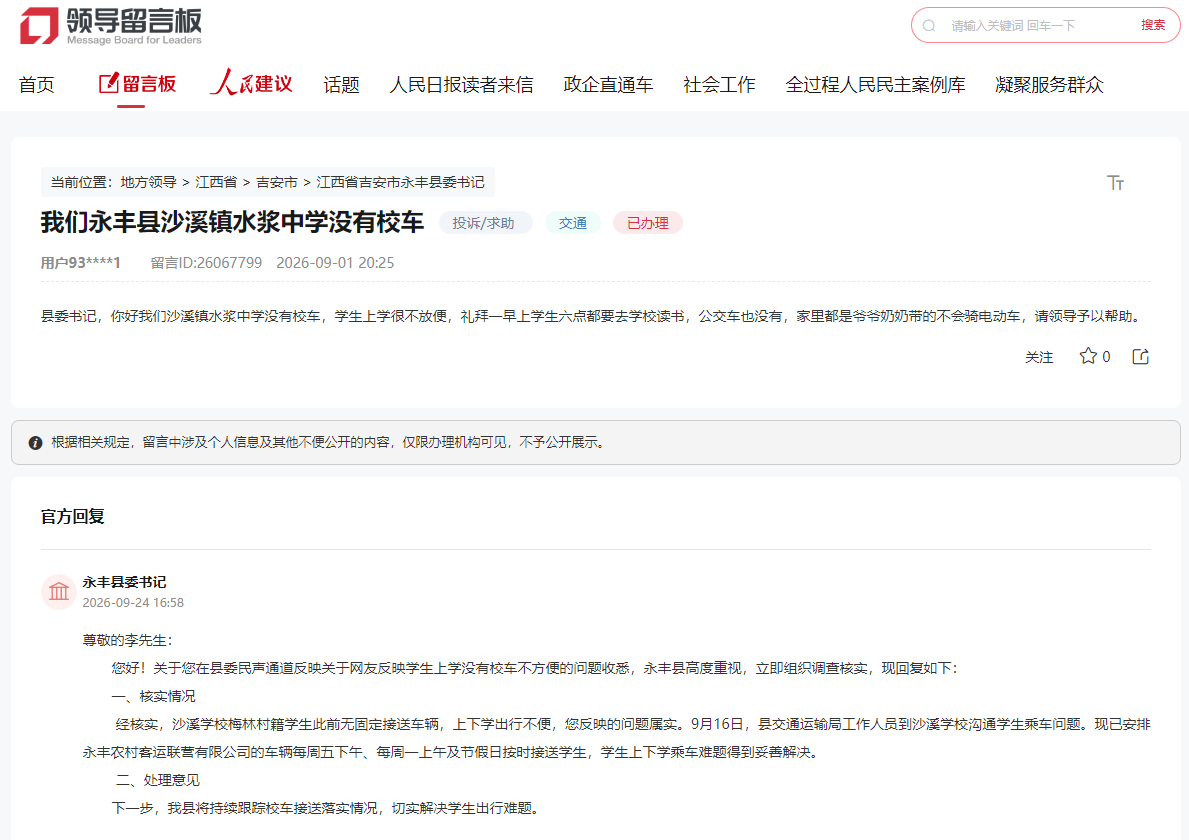Open the 政企直通车 menu item
Viewport: 1189px width, 840px height.
[x=608, y=85]
